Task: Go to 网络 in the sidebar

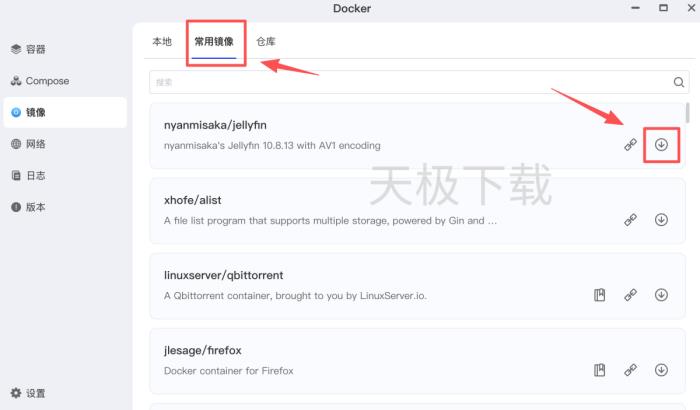Action: [29, 144]
